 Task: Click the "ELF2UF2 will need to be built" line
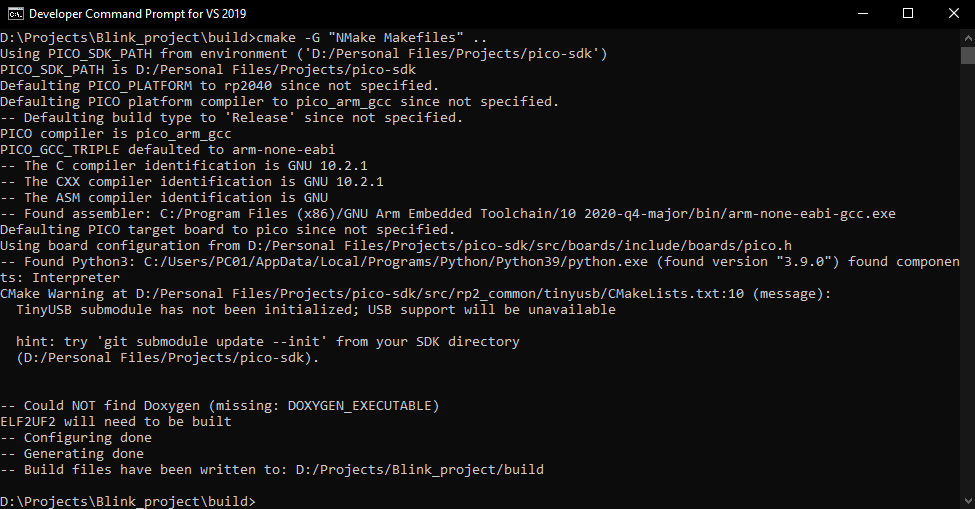[116, 422]
